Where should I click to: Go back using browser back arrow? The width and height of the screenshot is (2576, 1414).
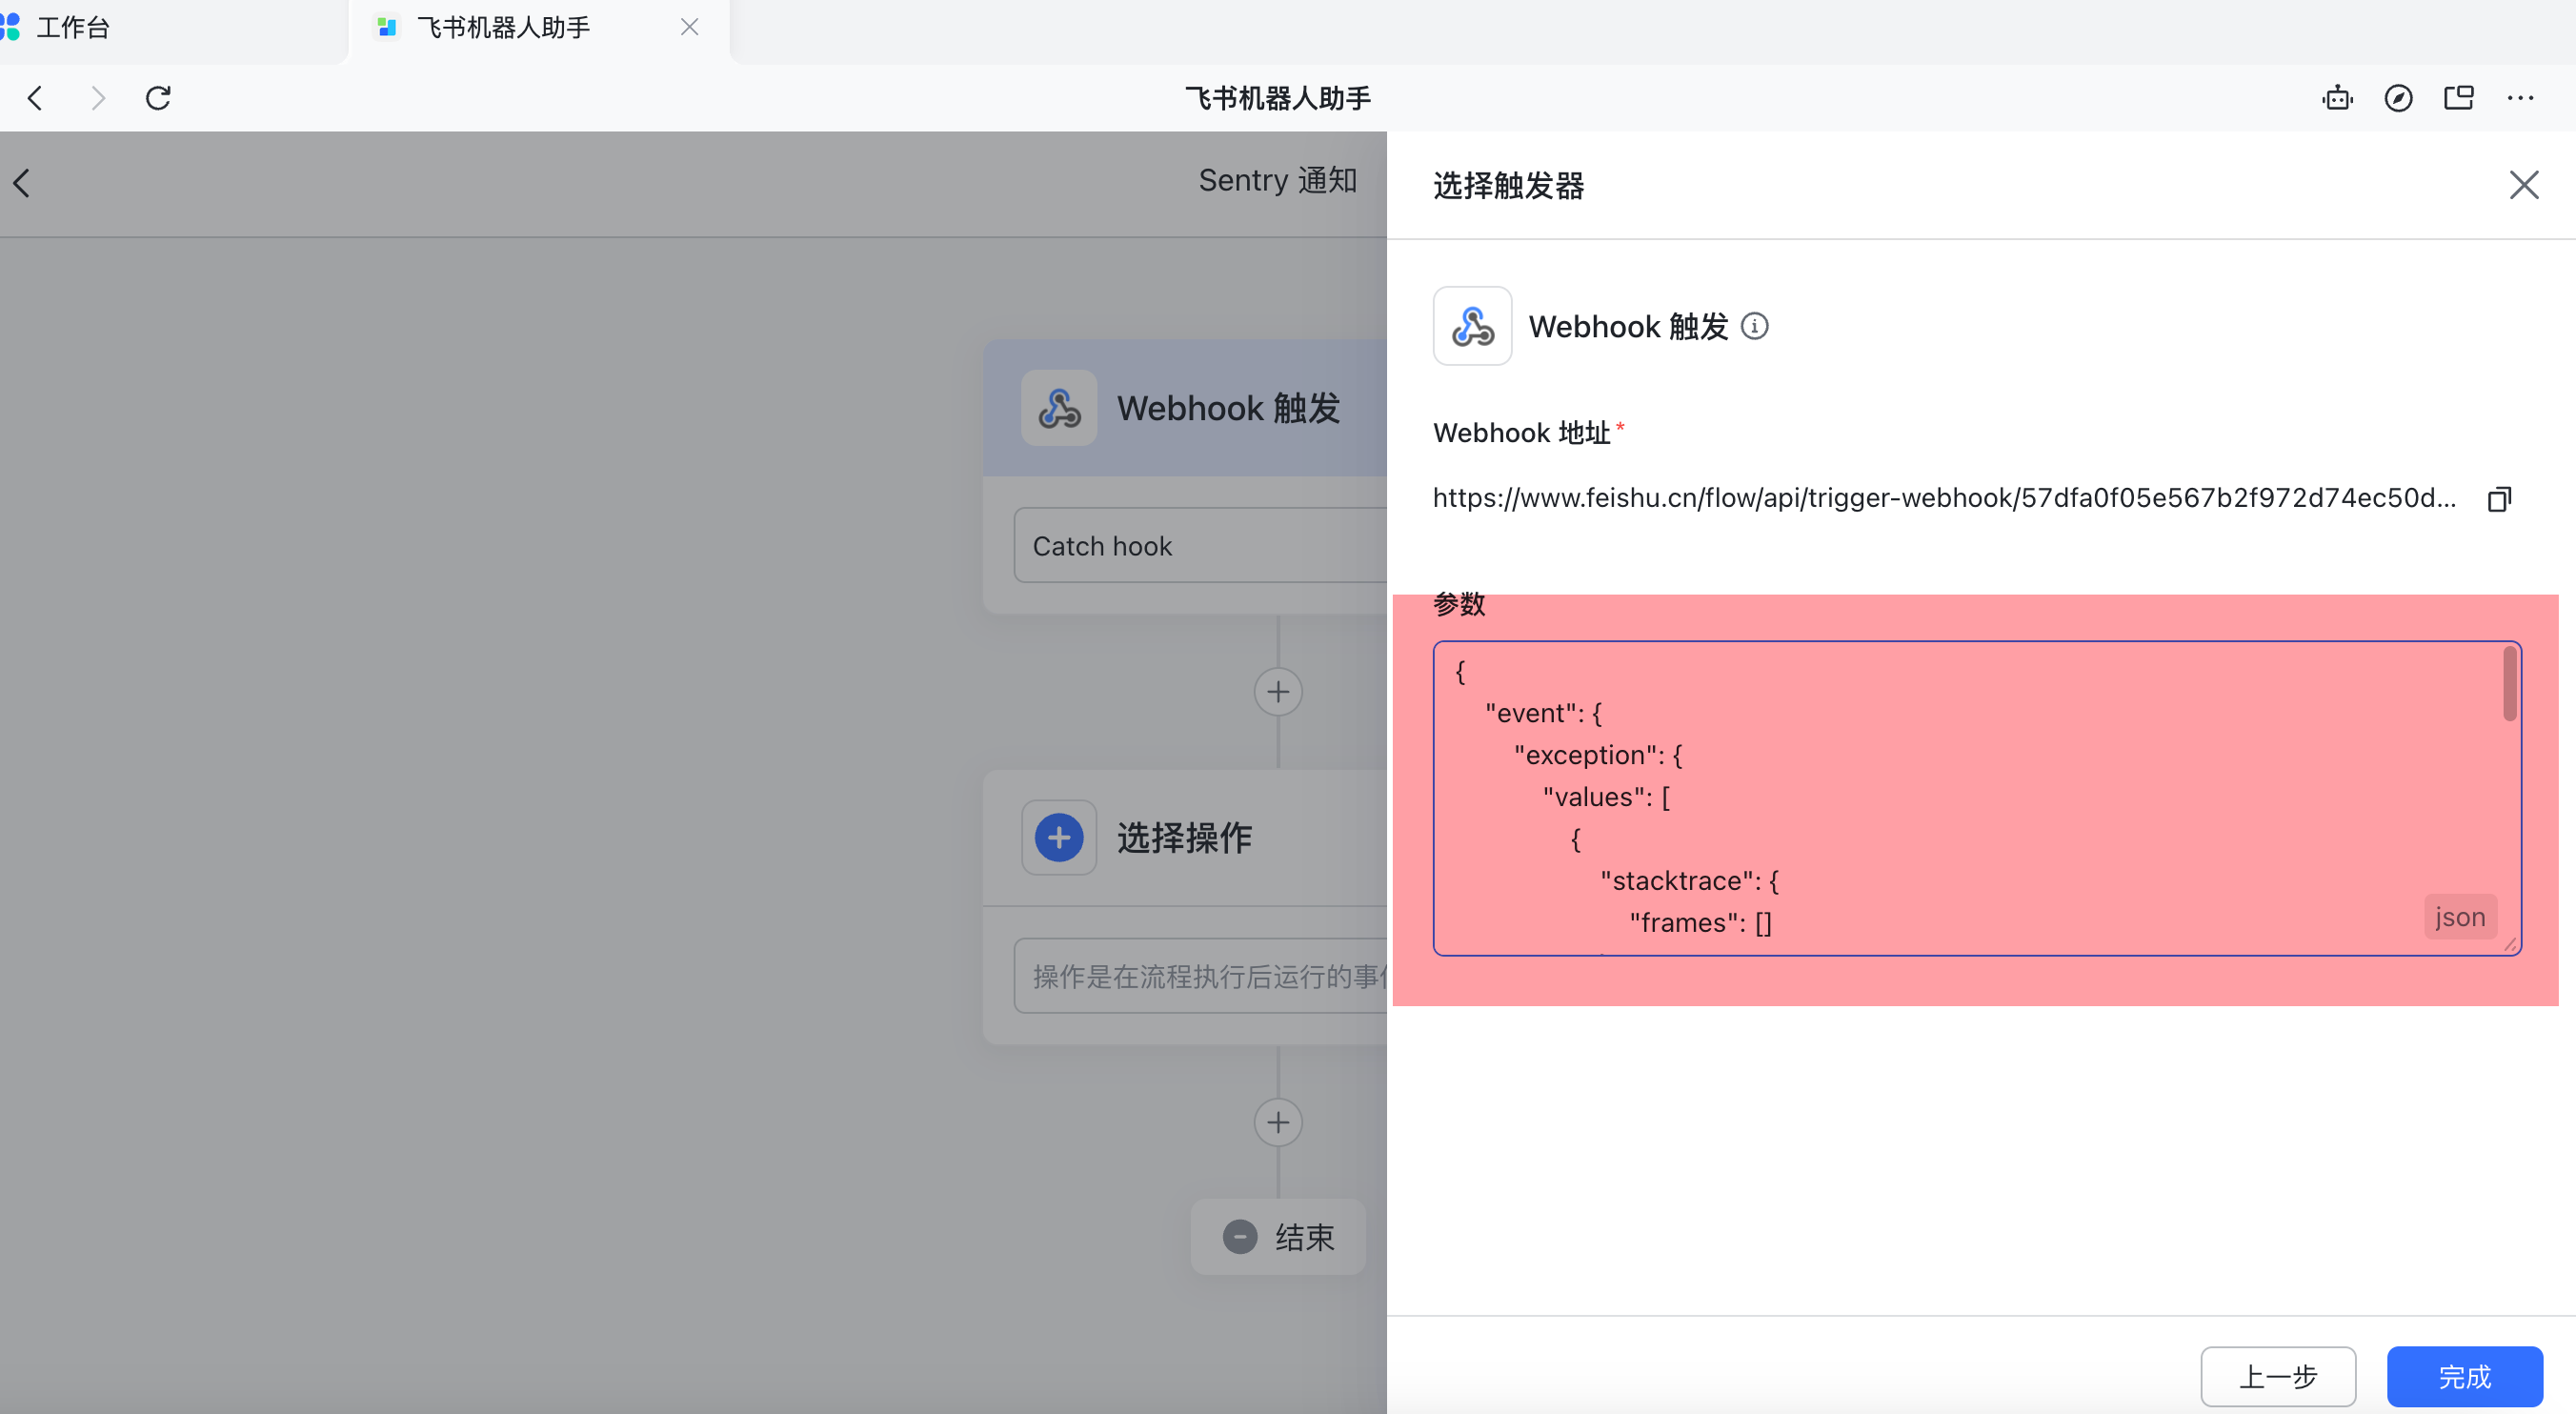[35, 98]
